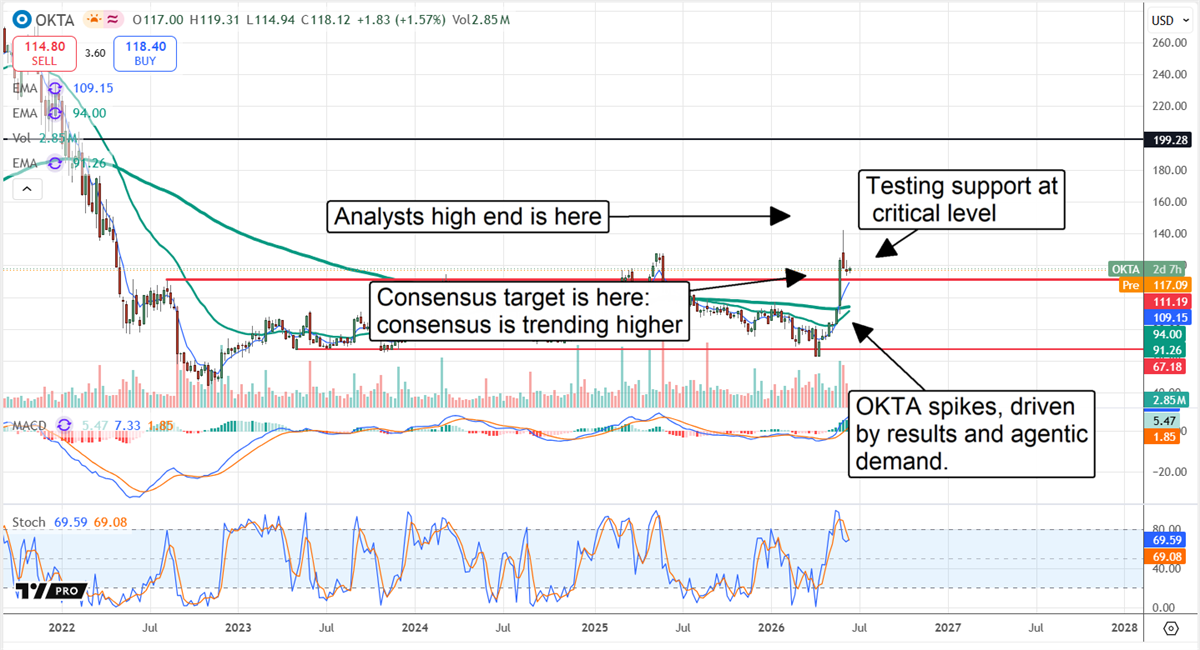Screen dimensions: 1200x650
Task: Select the green 94.00 EMA legend value
Action: click(x=87, y=113)
